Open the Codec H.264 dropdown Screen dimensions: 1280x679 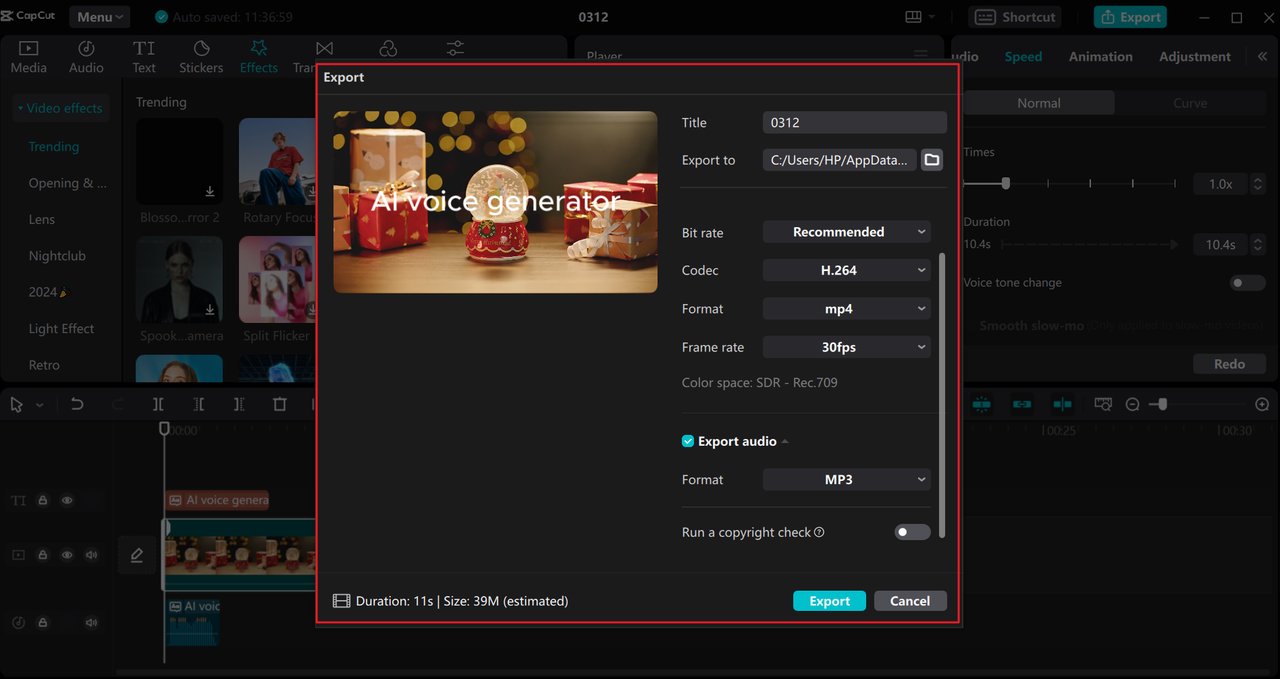point(846,270)
